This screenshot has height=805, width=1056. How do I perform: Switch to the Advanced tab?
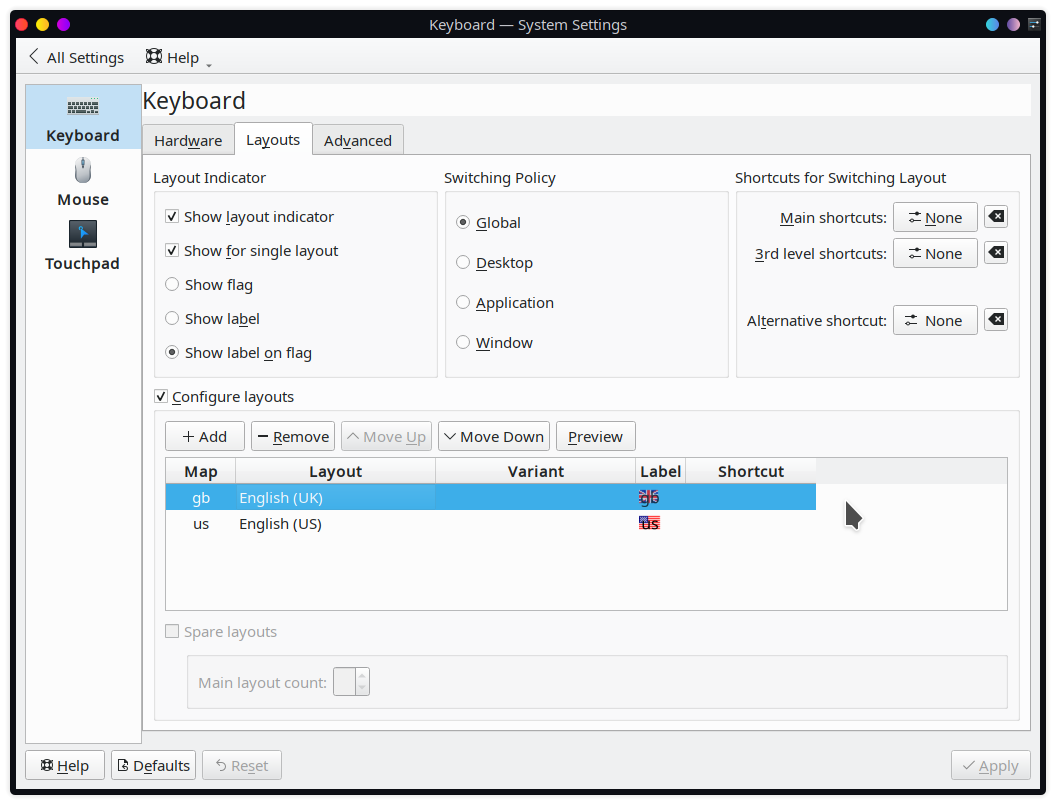(357, 140)
